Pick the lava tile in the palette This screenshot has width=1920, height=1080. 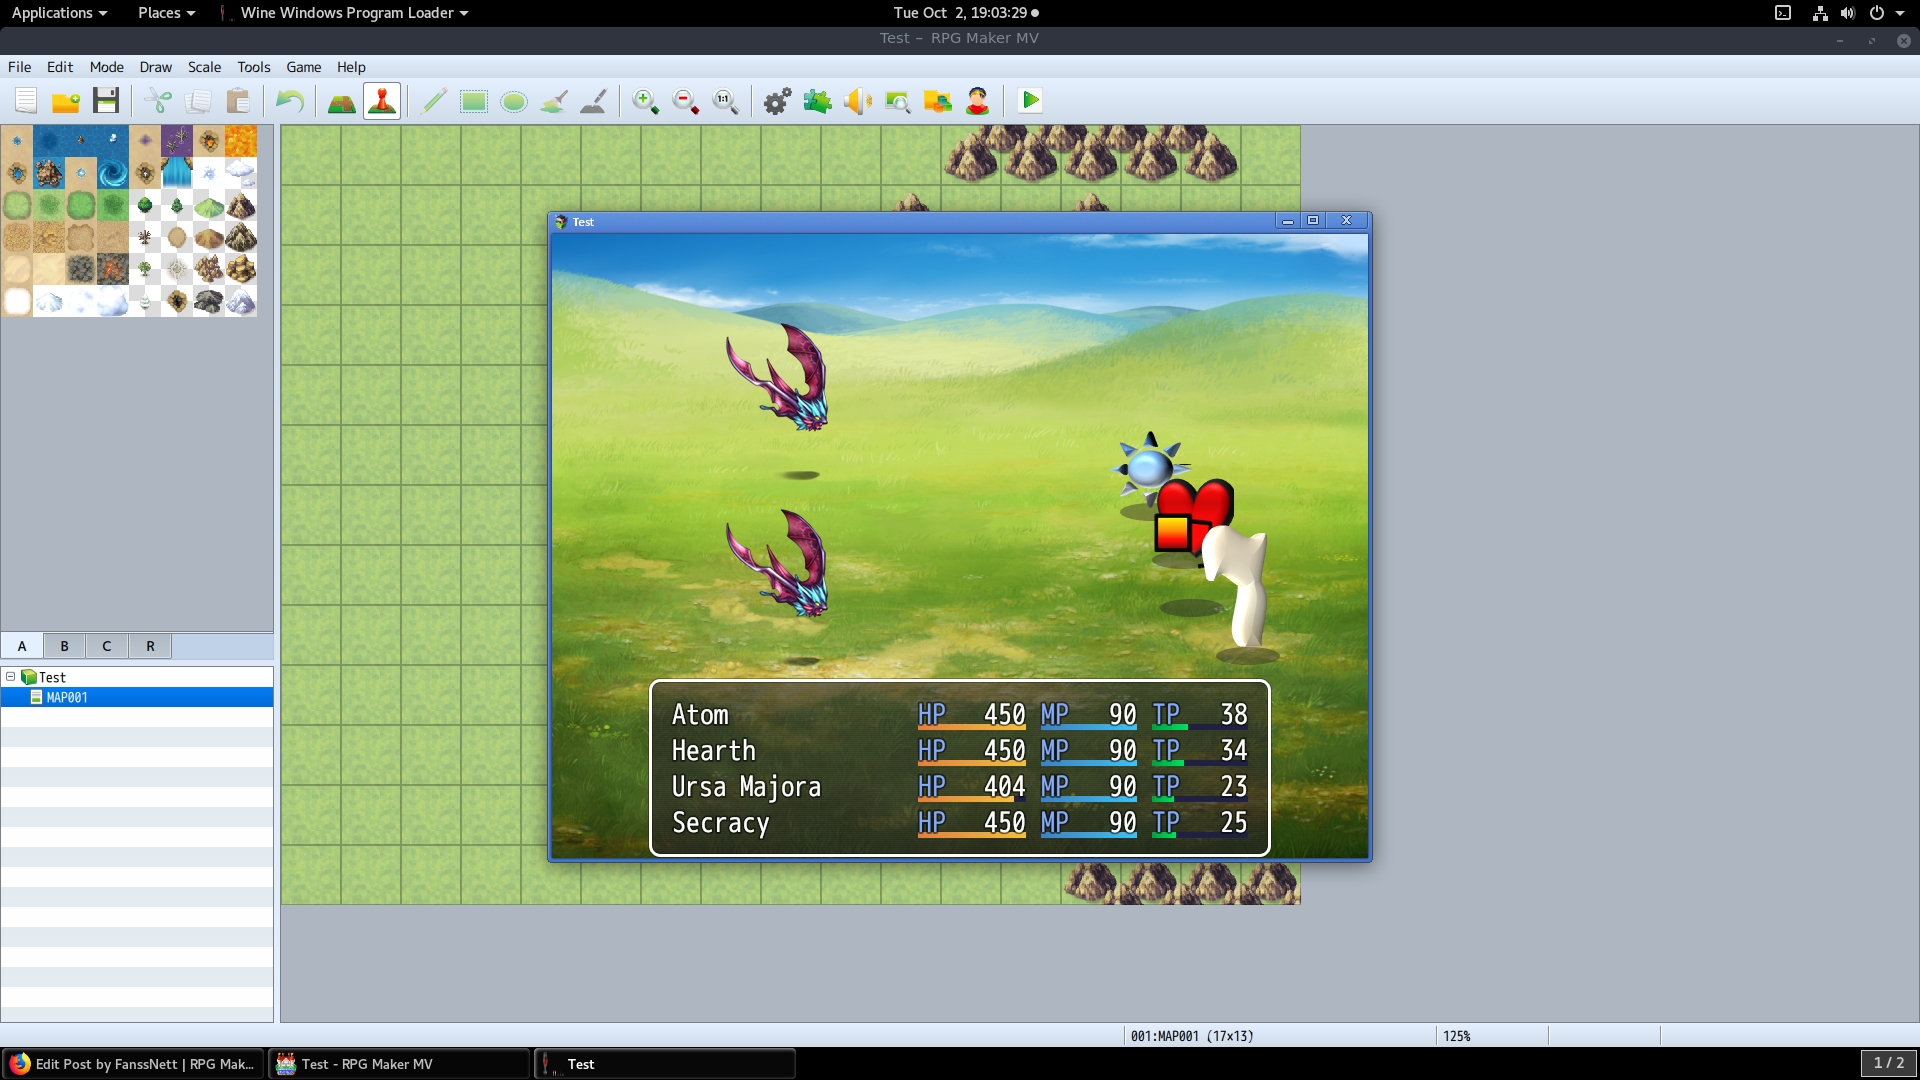coord(241,141)
